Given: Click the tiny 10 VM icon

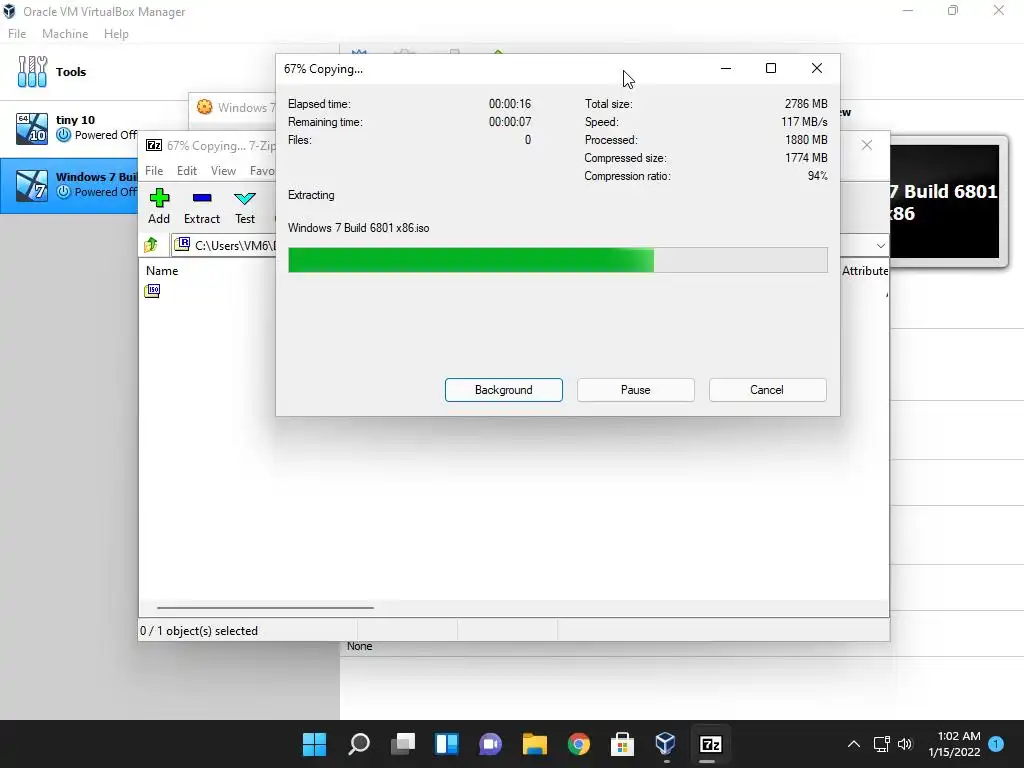Looking at the screenshot, I should [32, 128].
